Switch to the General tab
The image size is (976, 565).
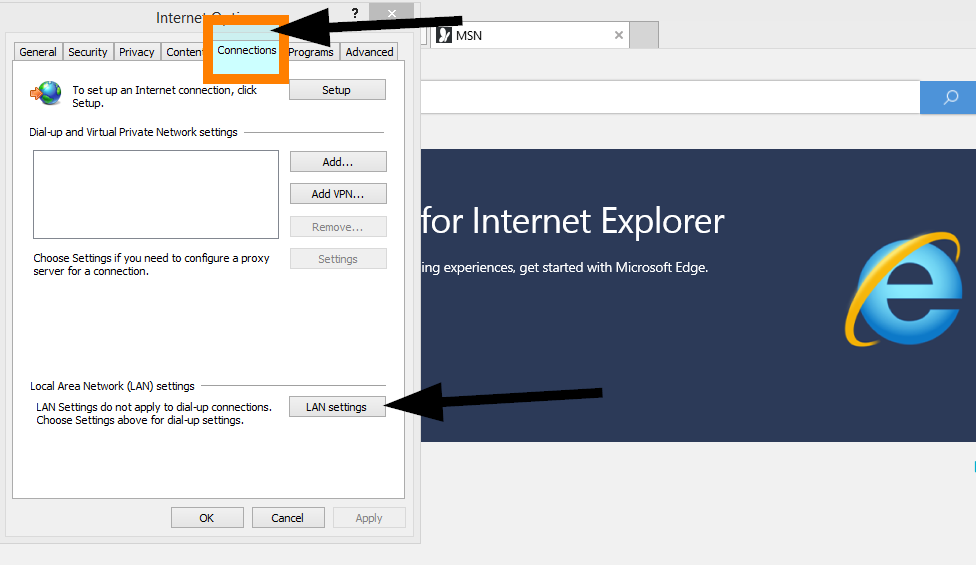(x=38, y=52)
